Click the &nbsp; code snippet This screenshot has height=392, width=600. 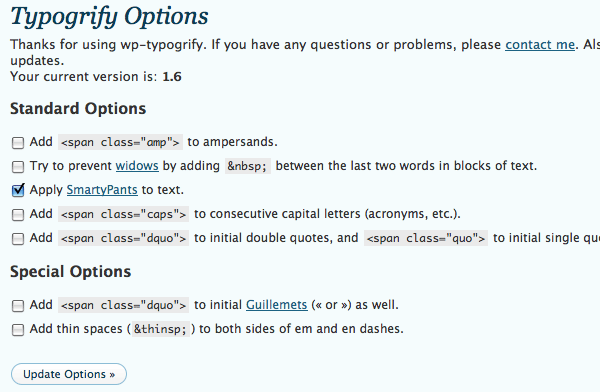[x=248, y=166]
